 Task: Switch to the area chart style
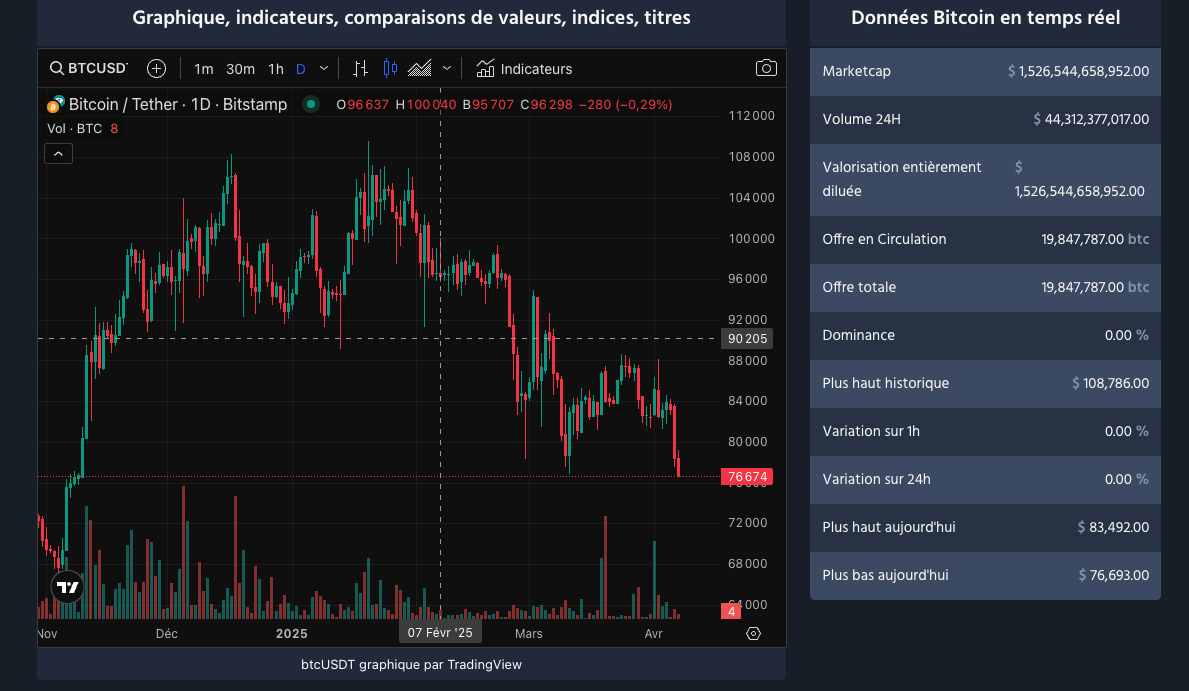(x=419, y=68)
